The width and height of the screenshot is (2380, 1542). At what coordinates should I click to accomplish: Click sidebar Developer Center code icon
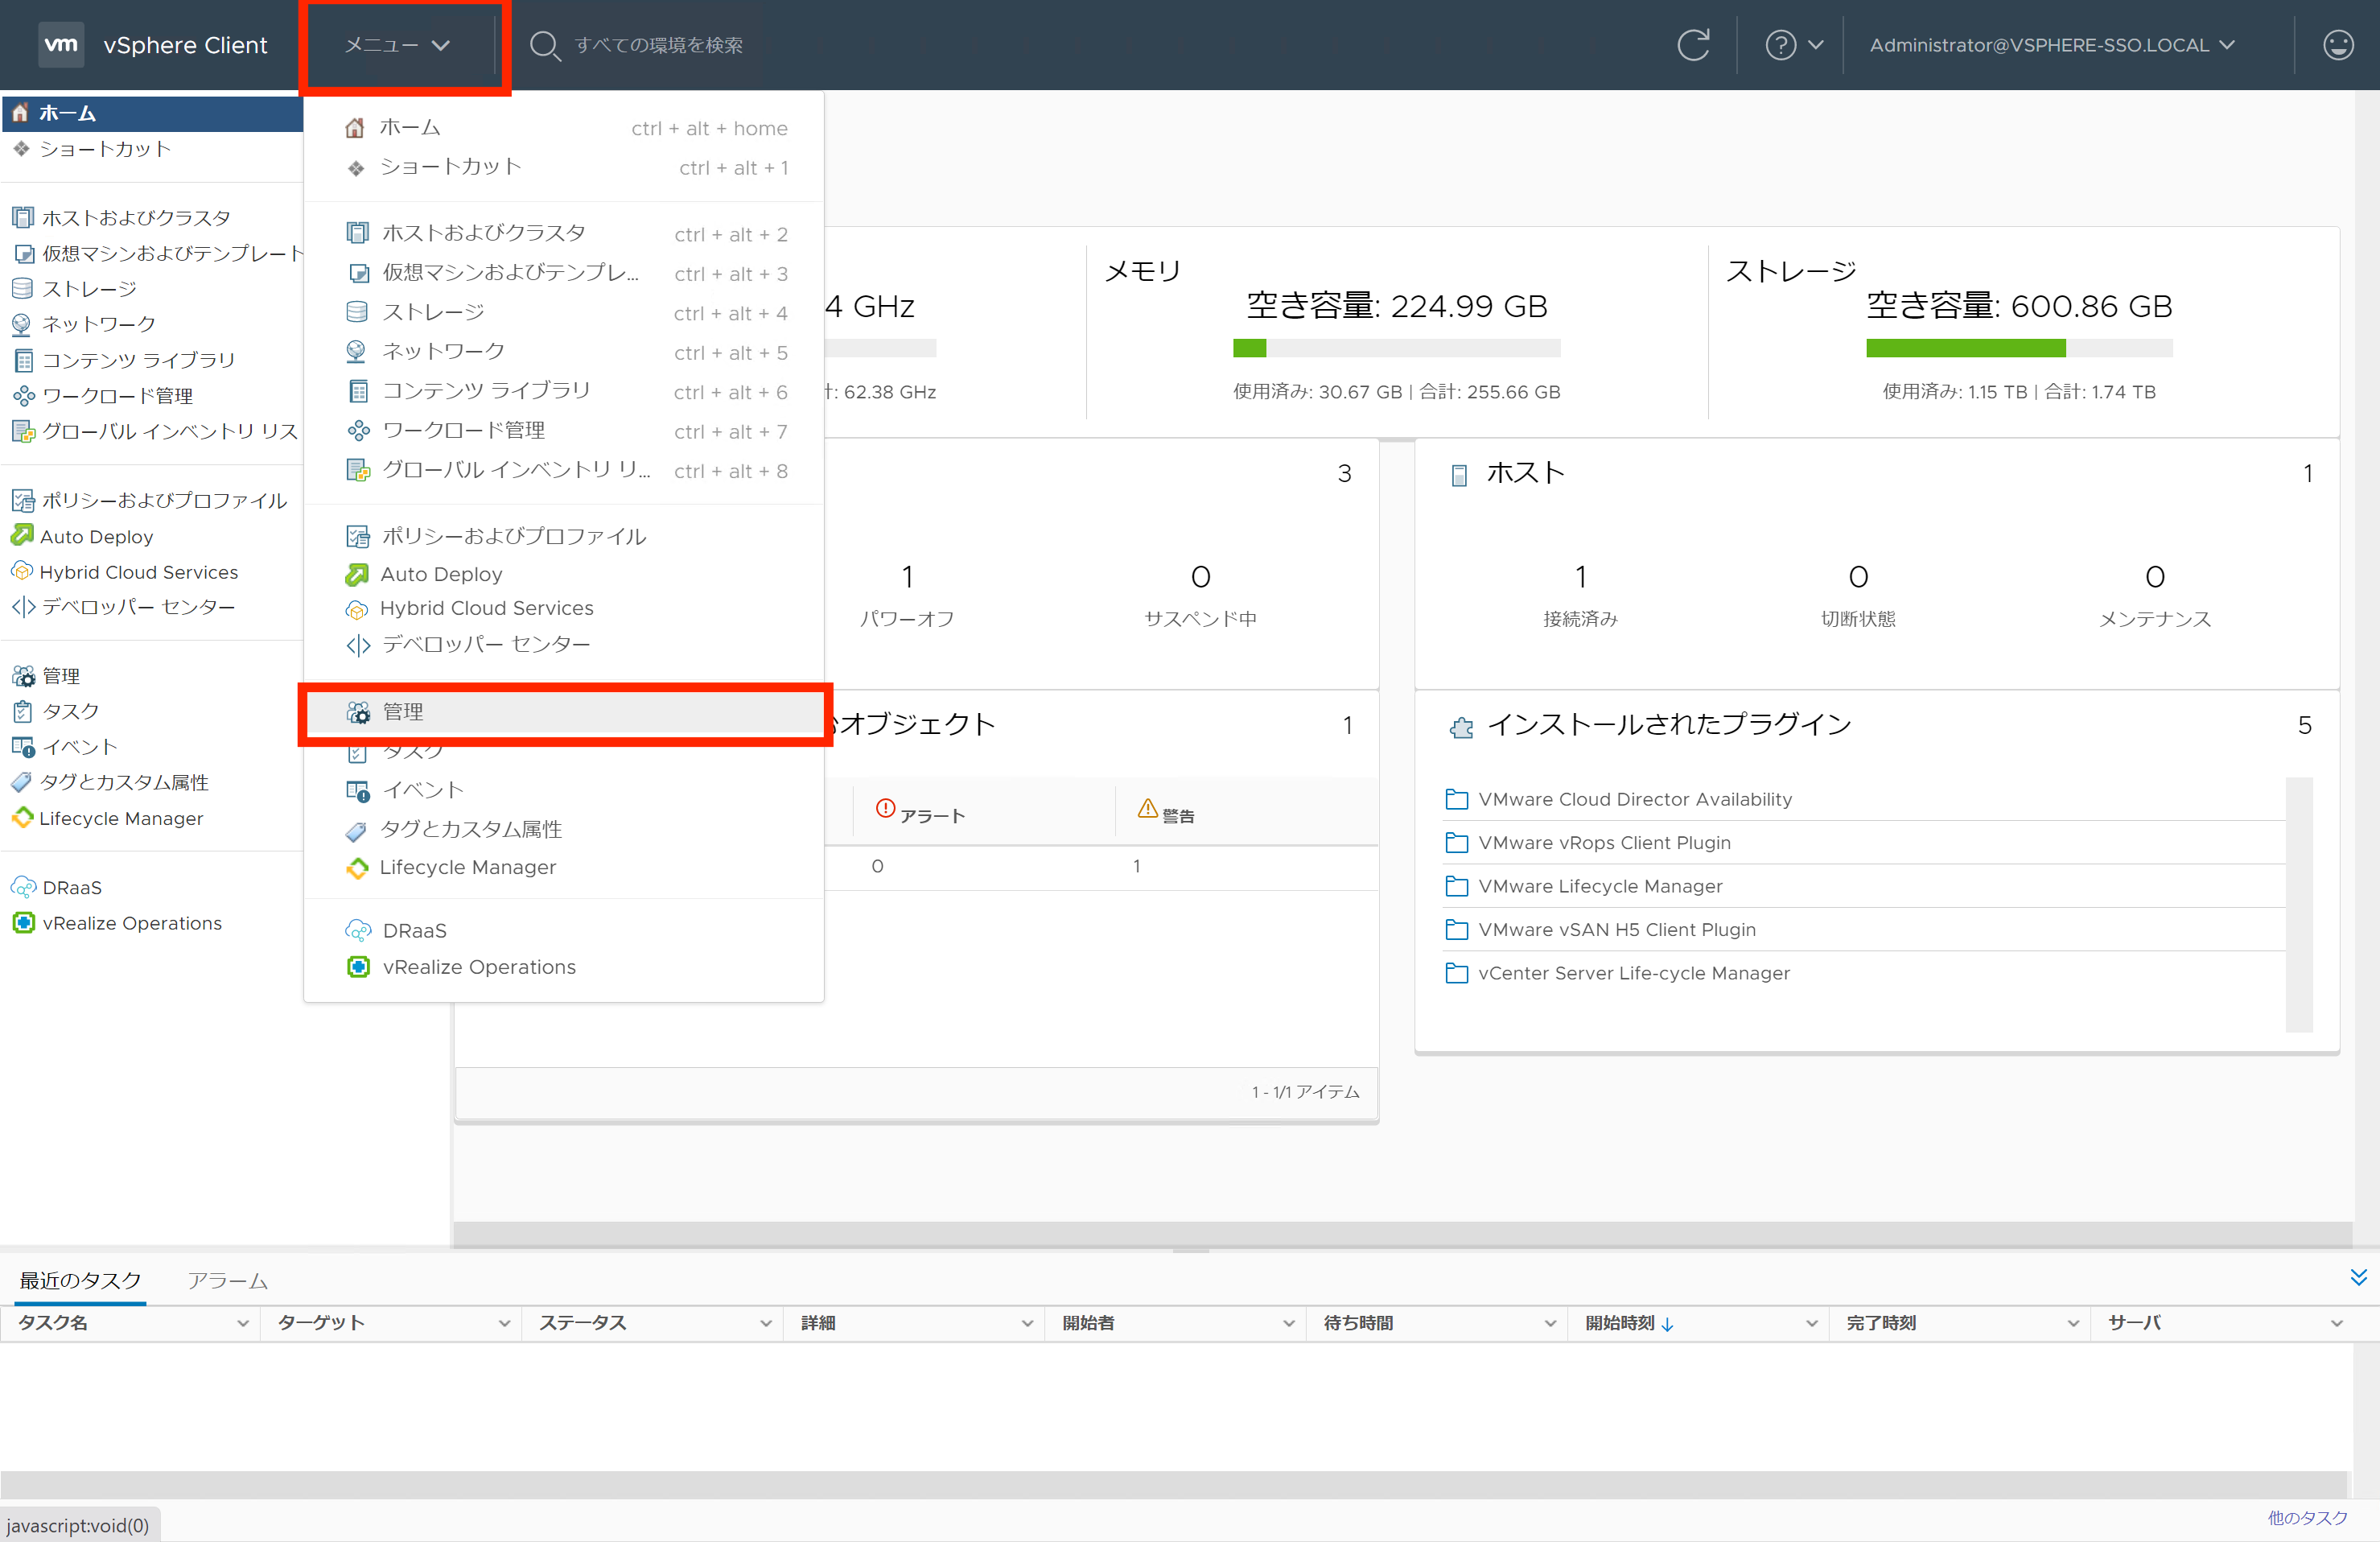coord(23,607)
